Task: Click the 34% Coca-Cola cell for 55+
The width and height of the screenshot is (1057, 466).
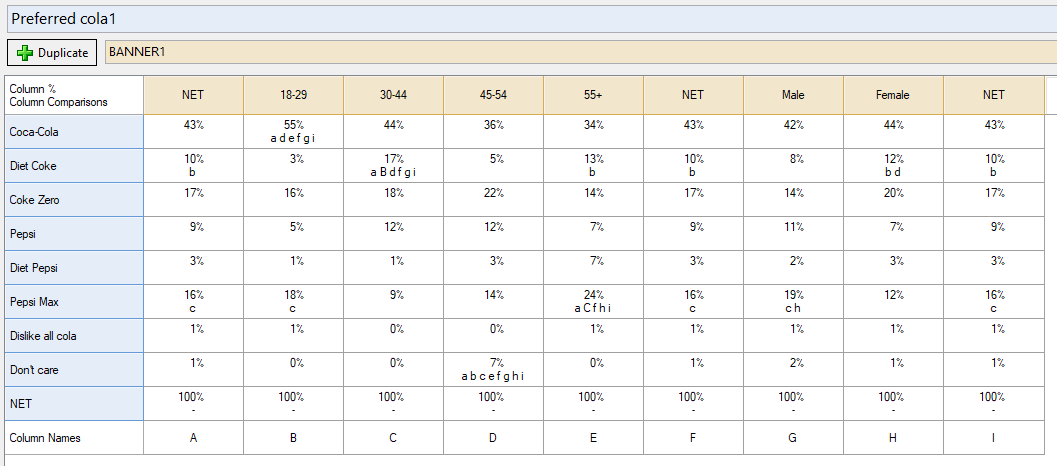Action: tap(593, 132)
